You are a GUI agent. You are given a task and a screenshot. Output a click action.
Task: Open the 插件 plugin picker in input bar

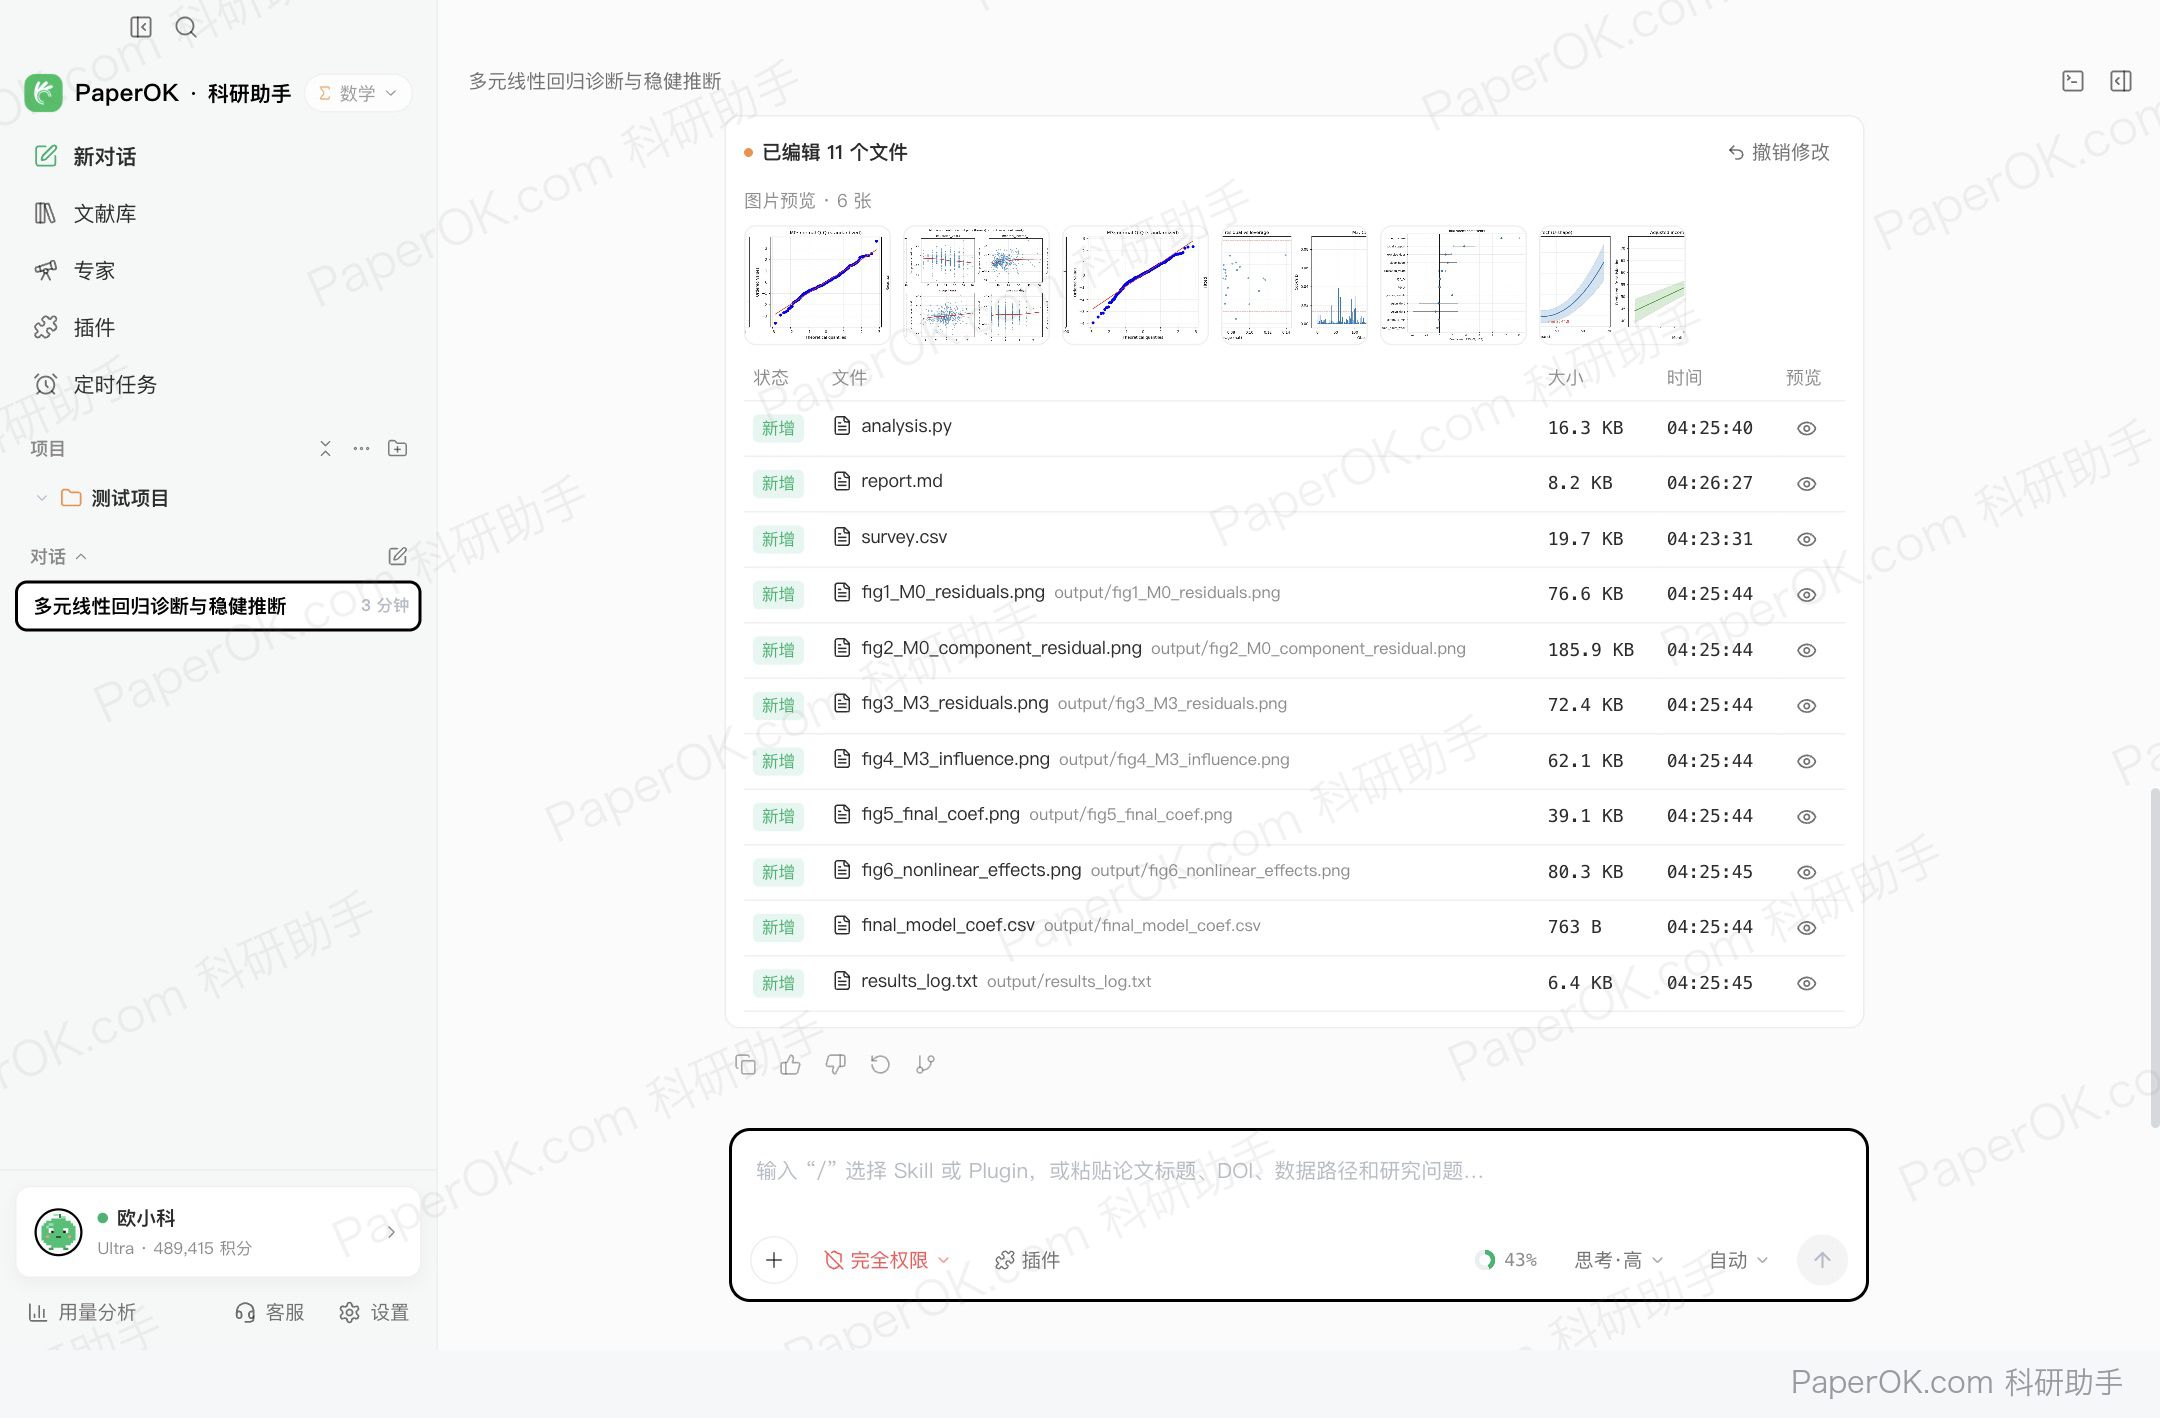[x=1027, y=1260]
